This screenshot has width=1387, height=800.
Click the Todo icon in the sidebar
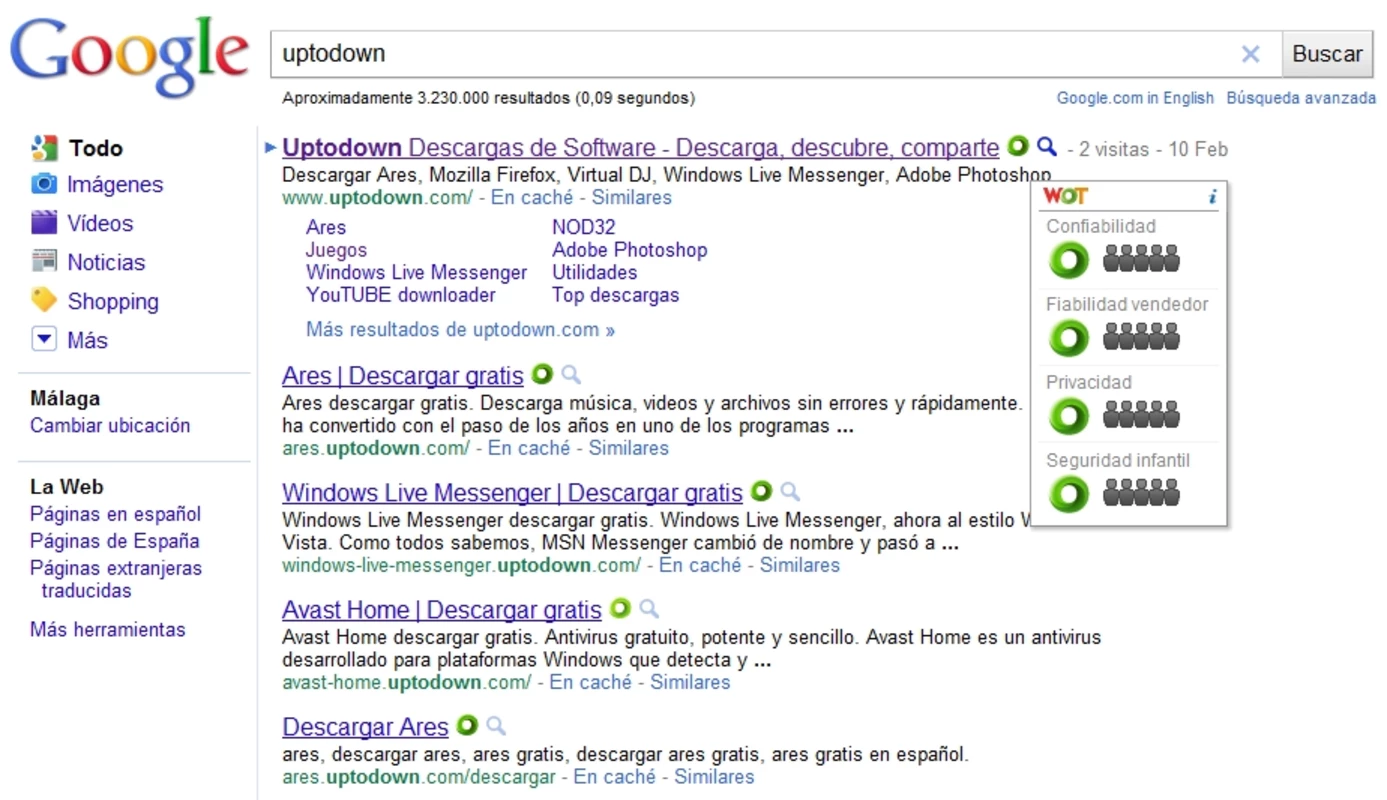44,148
